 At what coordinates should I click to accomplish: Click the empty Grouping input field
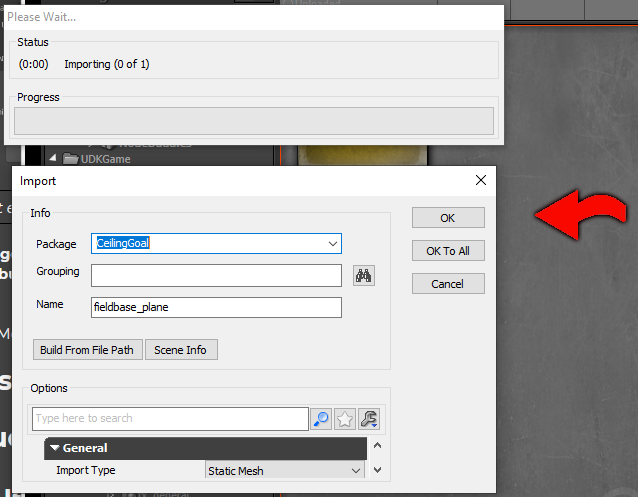click(216, 276)
